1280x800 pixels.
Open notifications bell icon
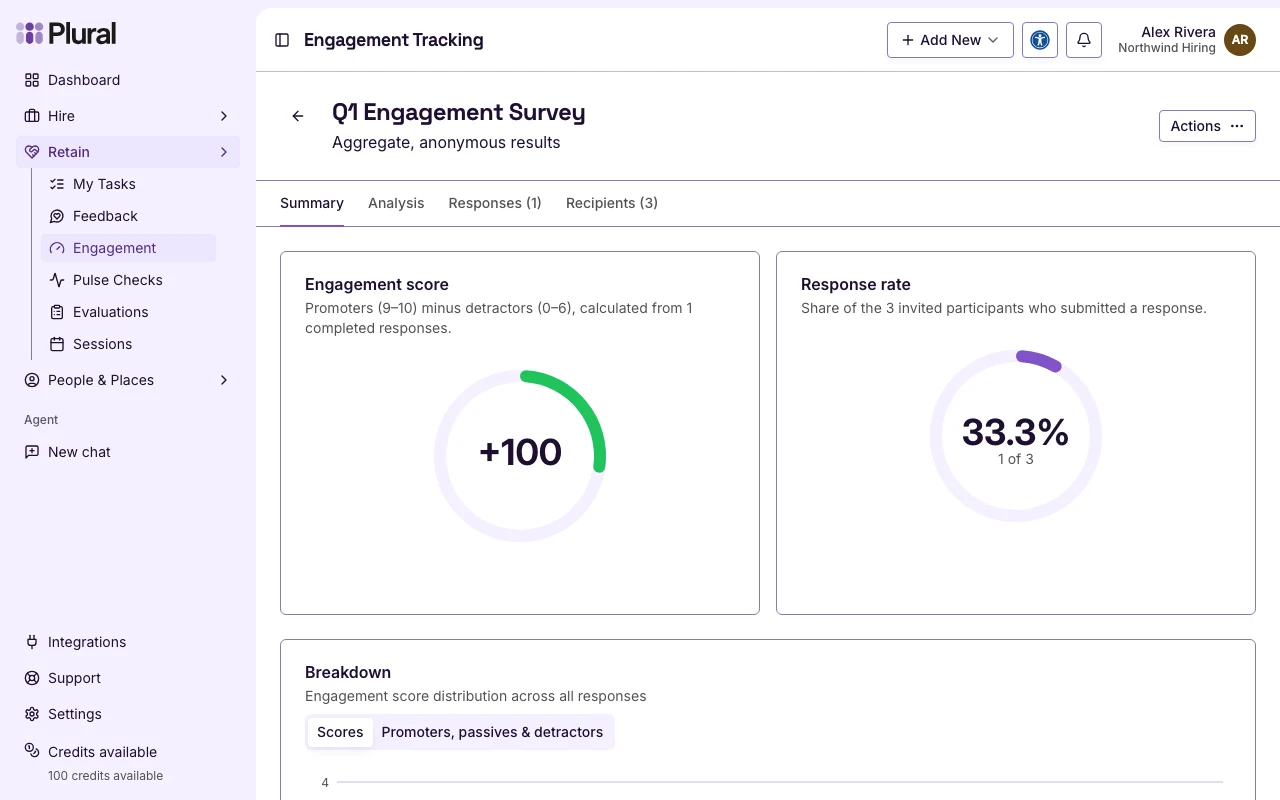pos(1084,40)
